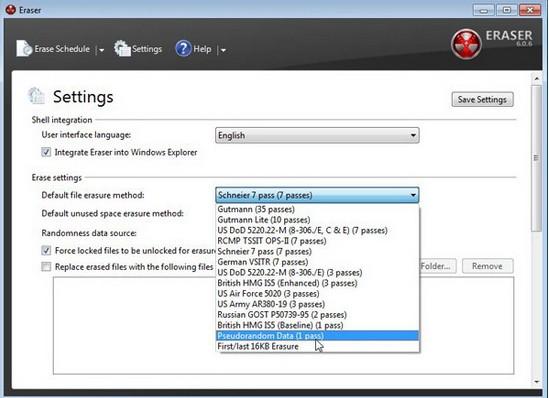The image size is (549, 398).
Task: Open the User interface language dropdown
Action: (317, 135)
